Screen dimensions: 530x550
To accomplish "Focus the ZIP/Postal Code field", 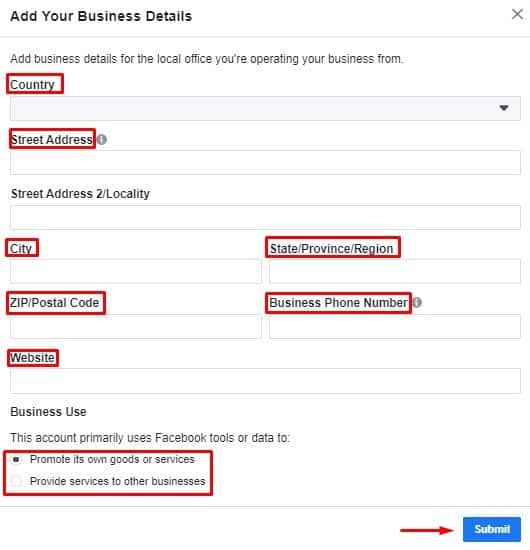I will pyautogui.click(x=136, y=326).
